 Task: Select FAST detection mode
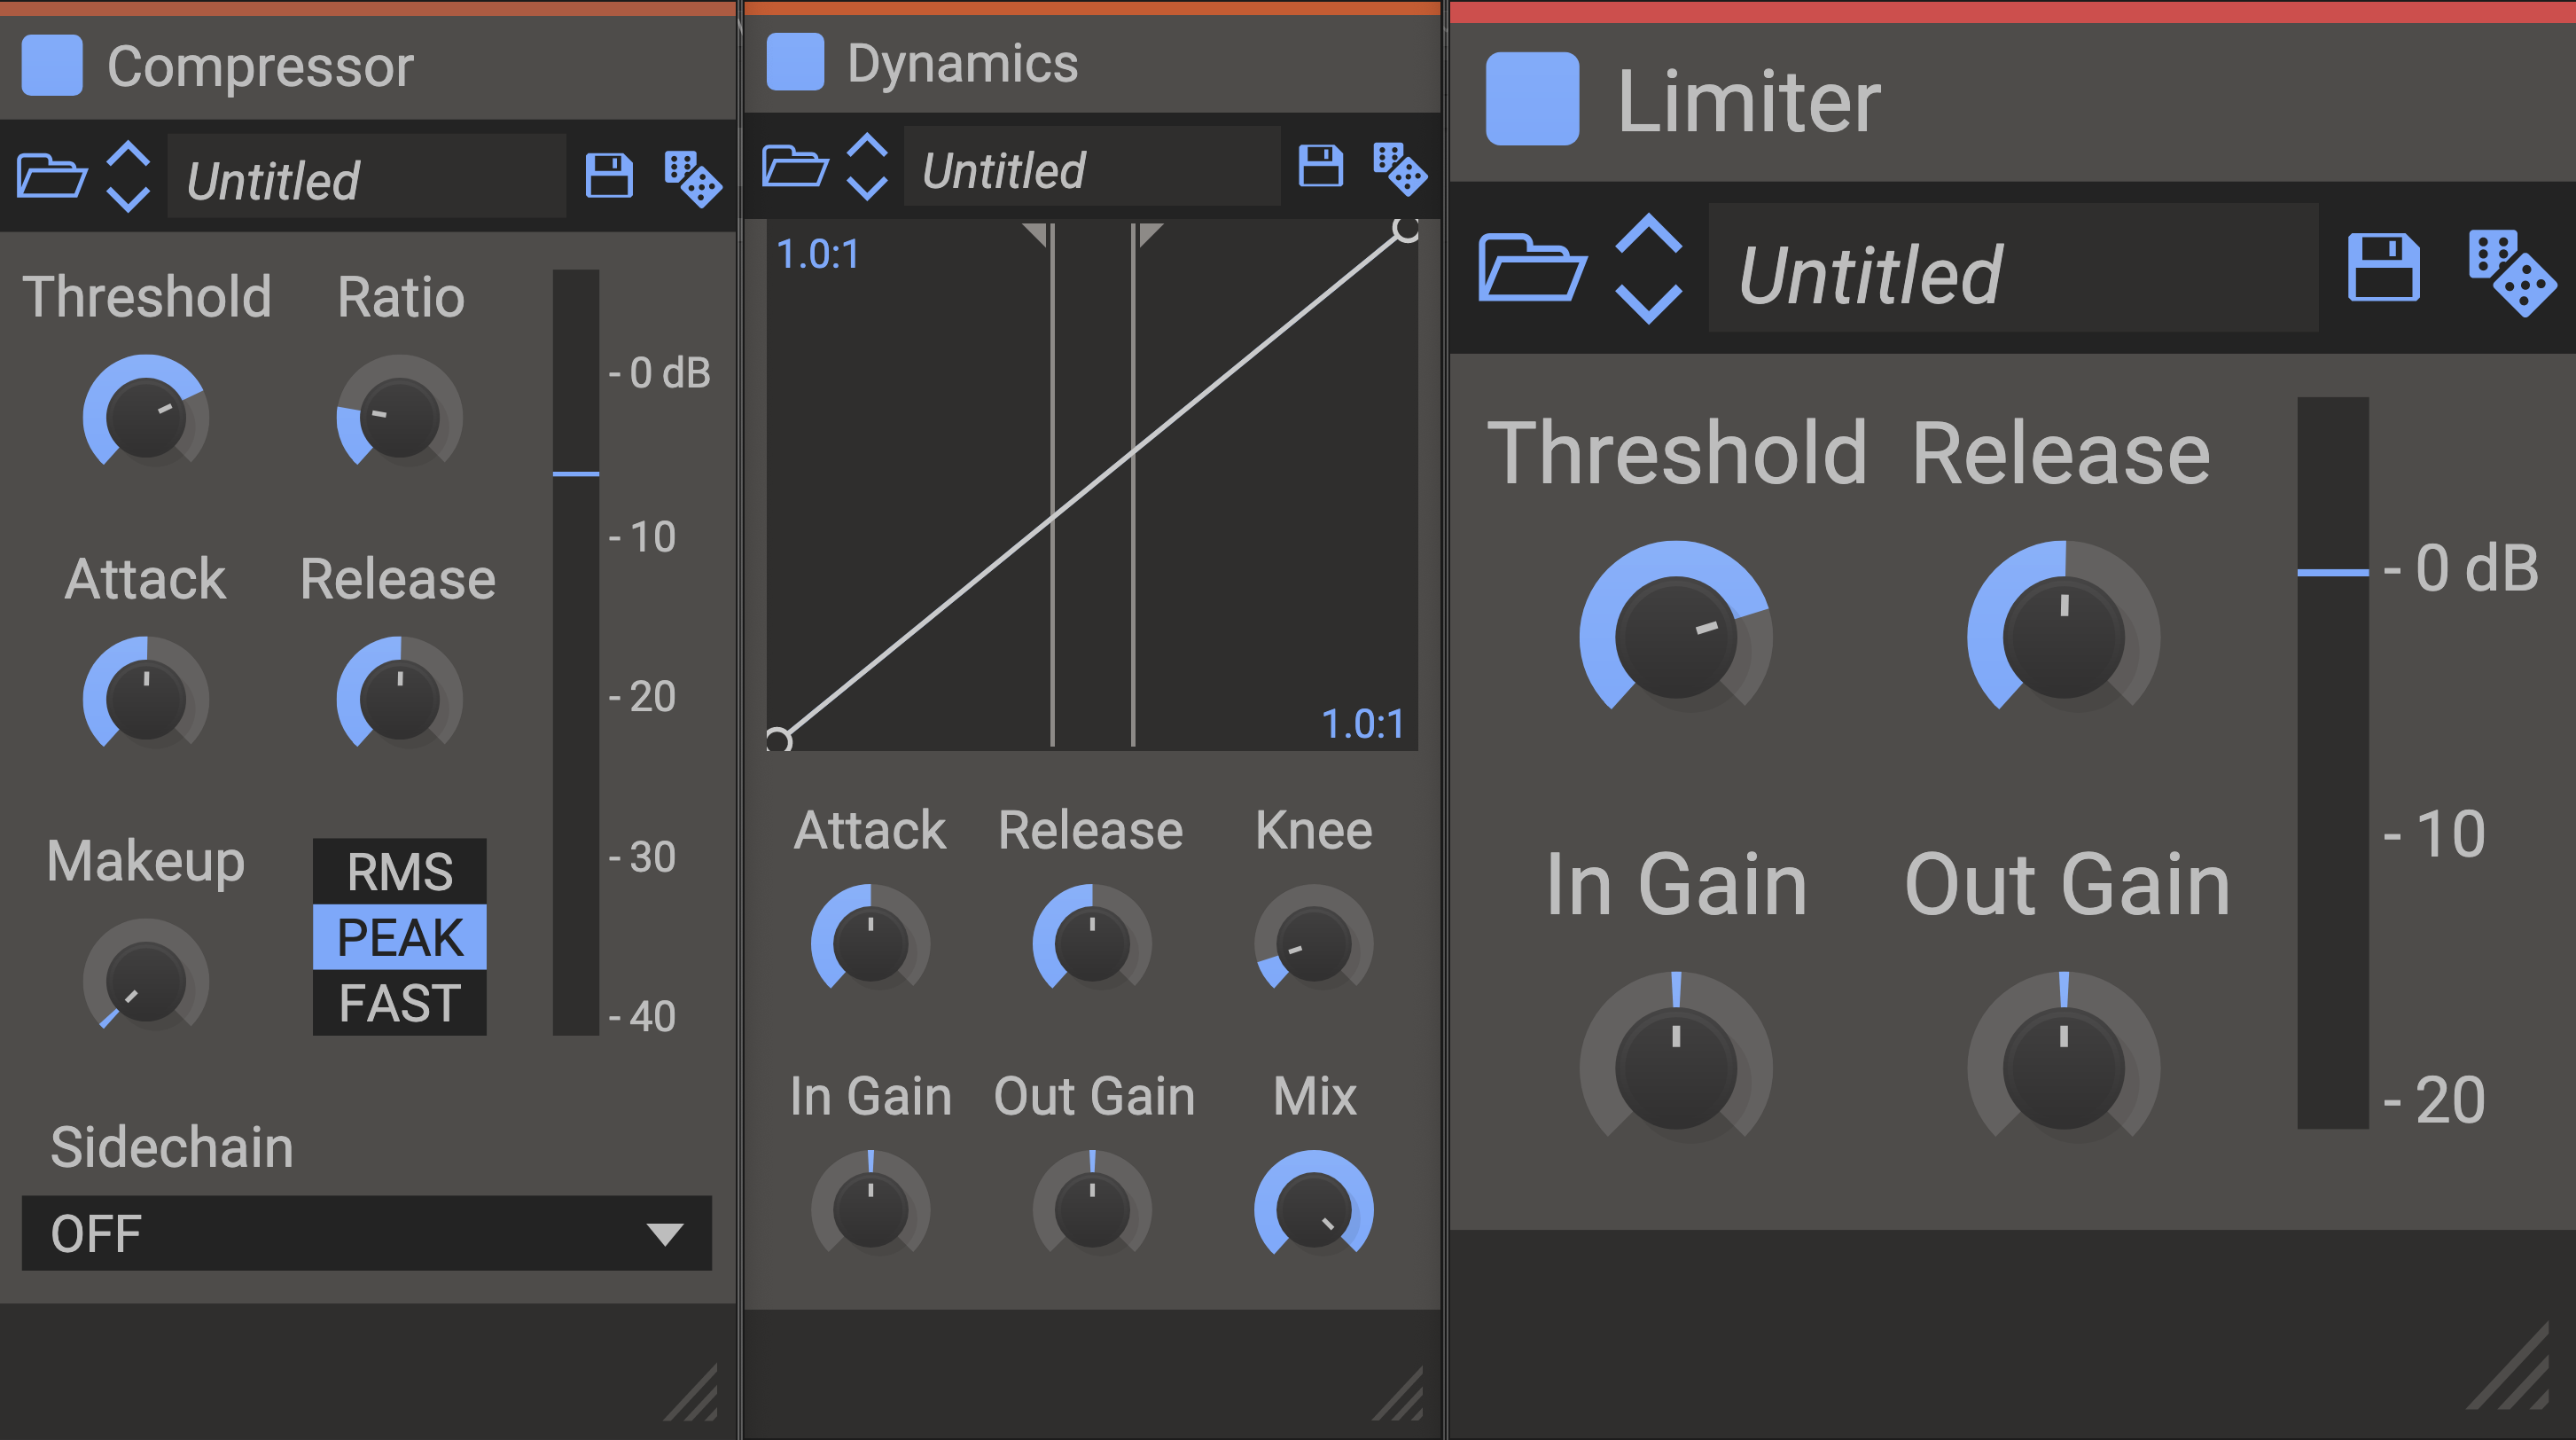[399, 1003]
